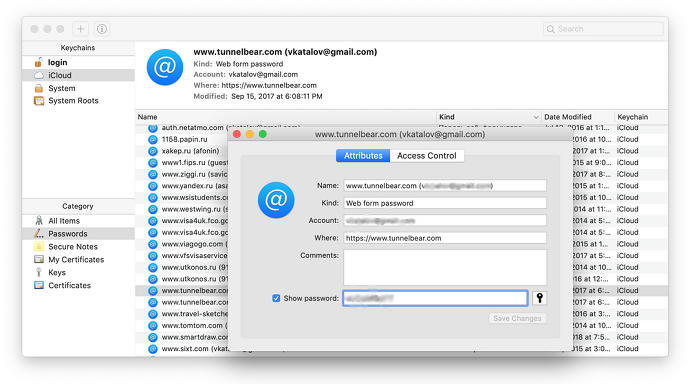690x384 pixels.
Task: Click the Save Changes button
Action: (x=517, y=318)
